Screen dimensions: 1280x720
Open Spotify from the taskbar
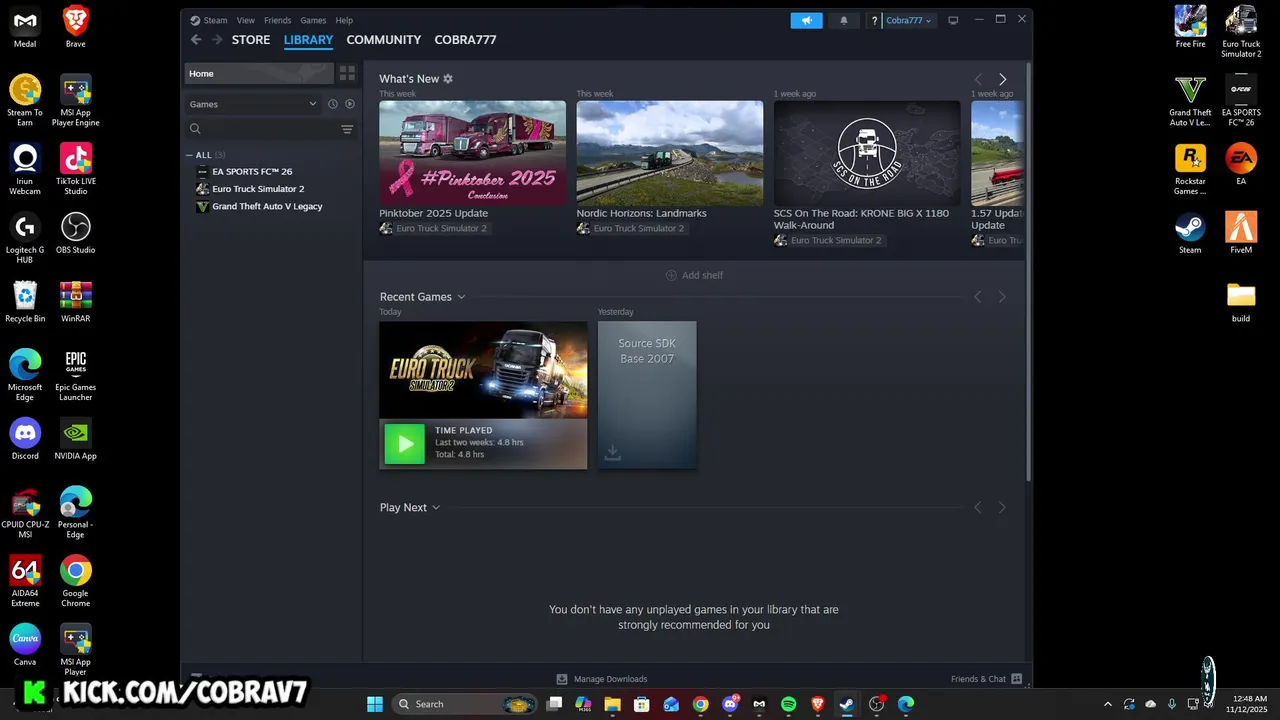(788, 704)
